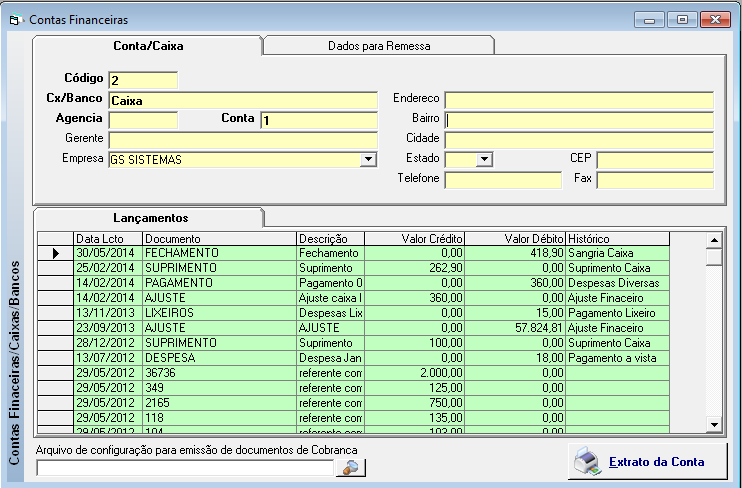Click the grid scrollbar up arrow
The height and width of the screenshot is (488, 742).
tap(713, 240)
